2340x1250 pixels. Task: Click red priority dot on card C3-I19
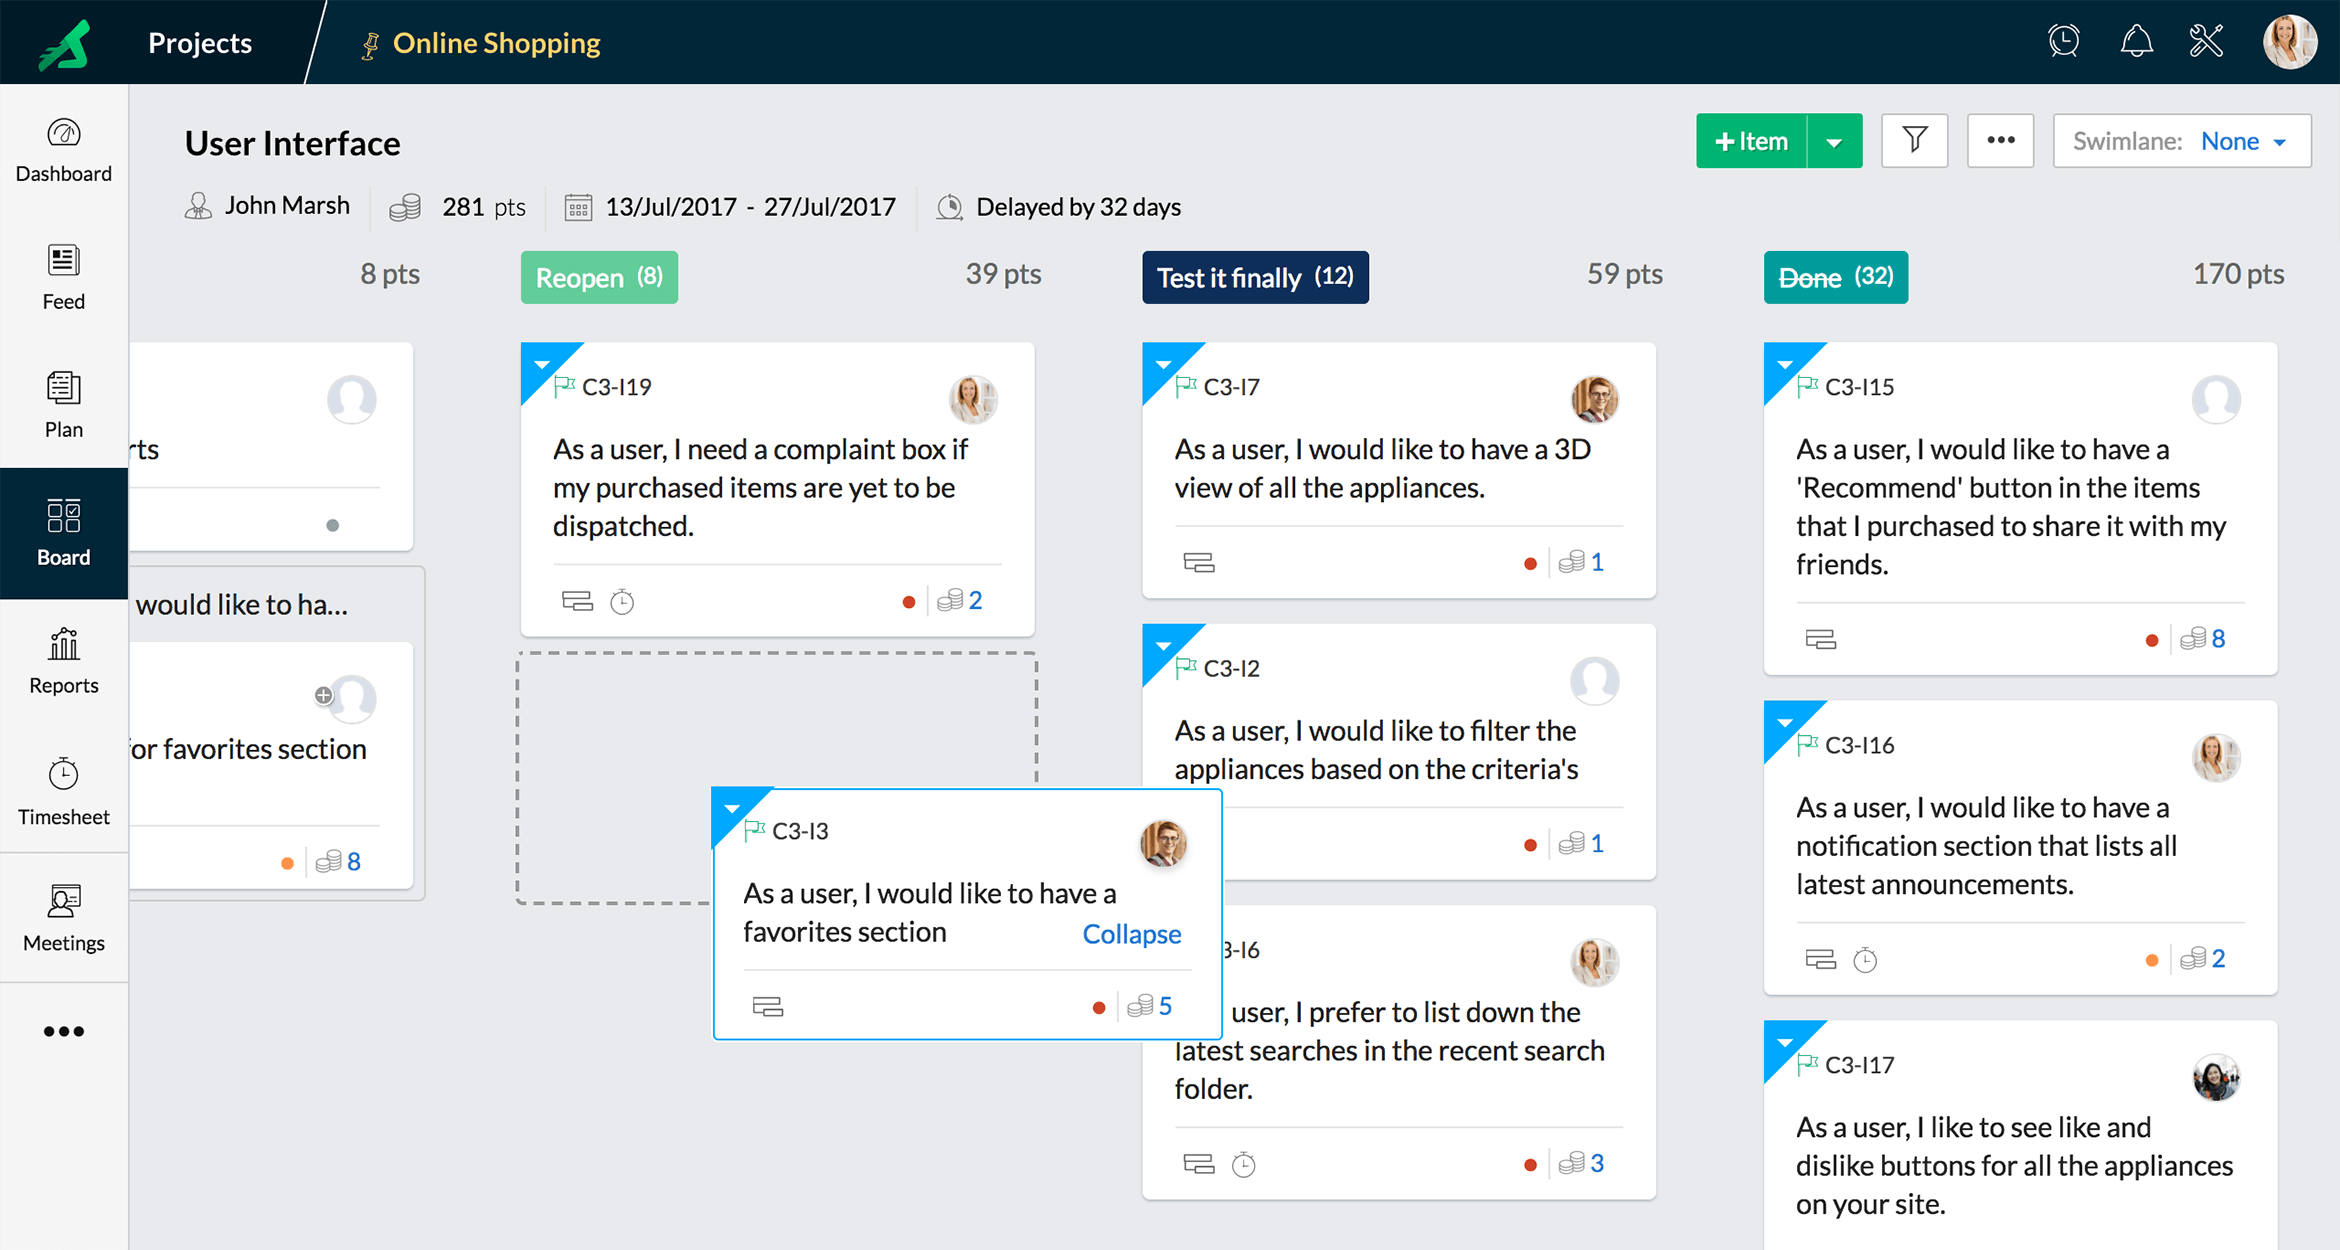click(909, 602)
